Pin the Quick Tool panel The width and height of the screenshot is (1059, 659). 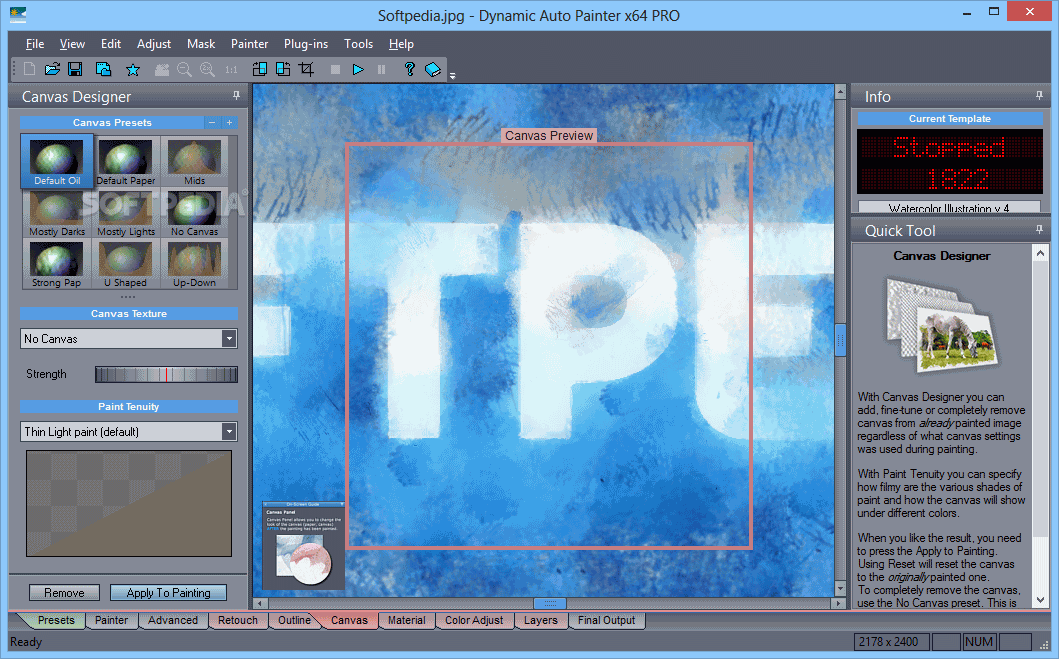[x=1039, y=230]
